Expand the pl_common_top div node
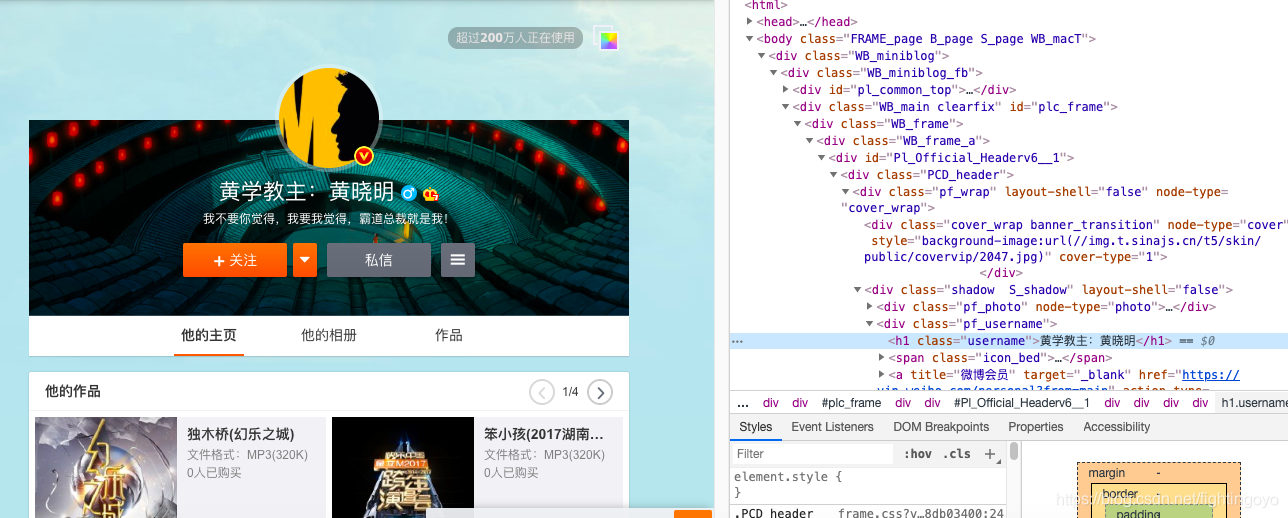Viewport: 1288px width, 518px height. point(786,90)
